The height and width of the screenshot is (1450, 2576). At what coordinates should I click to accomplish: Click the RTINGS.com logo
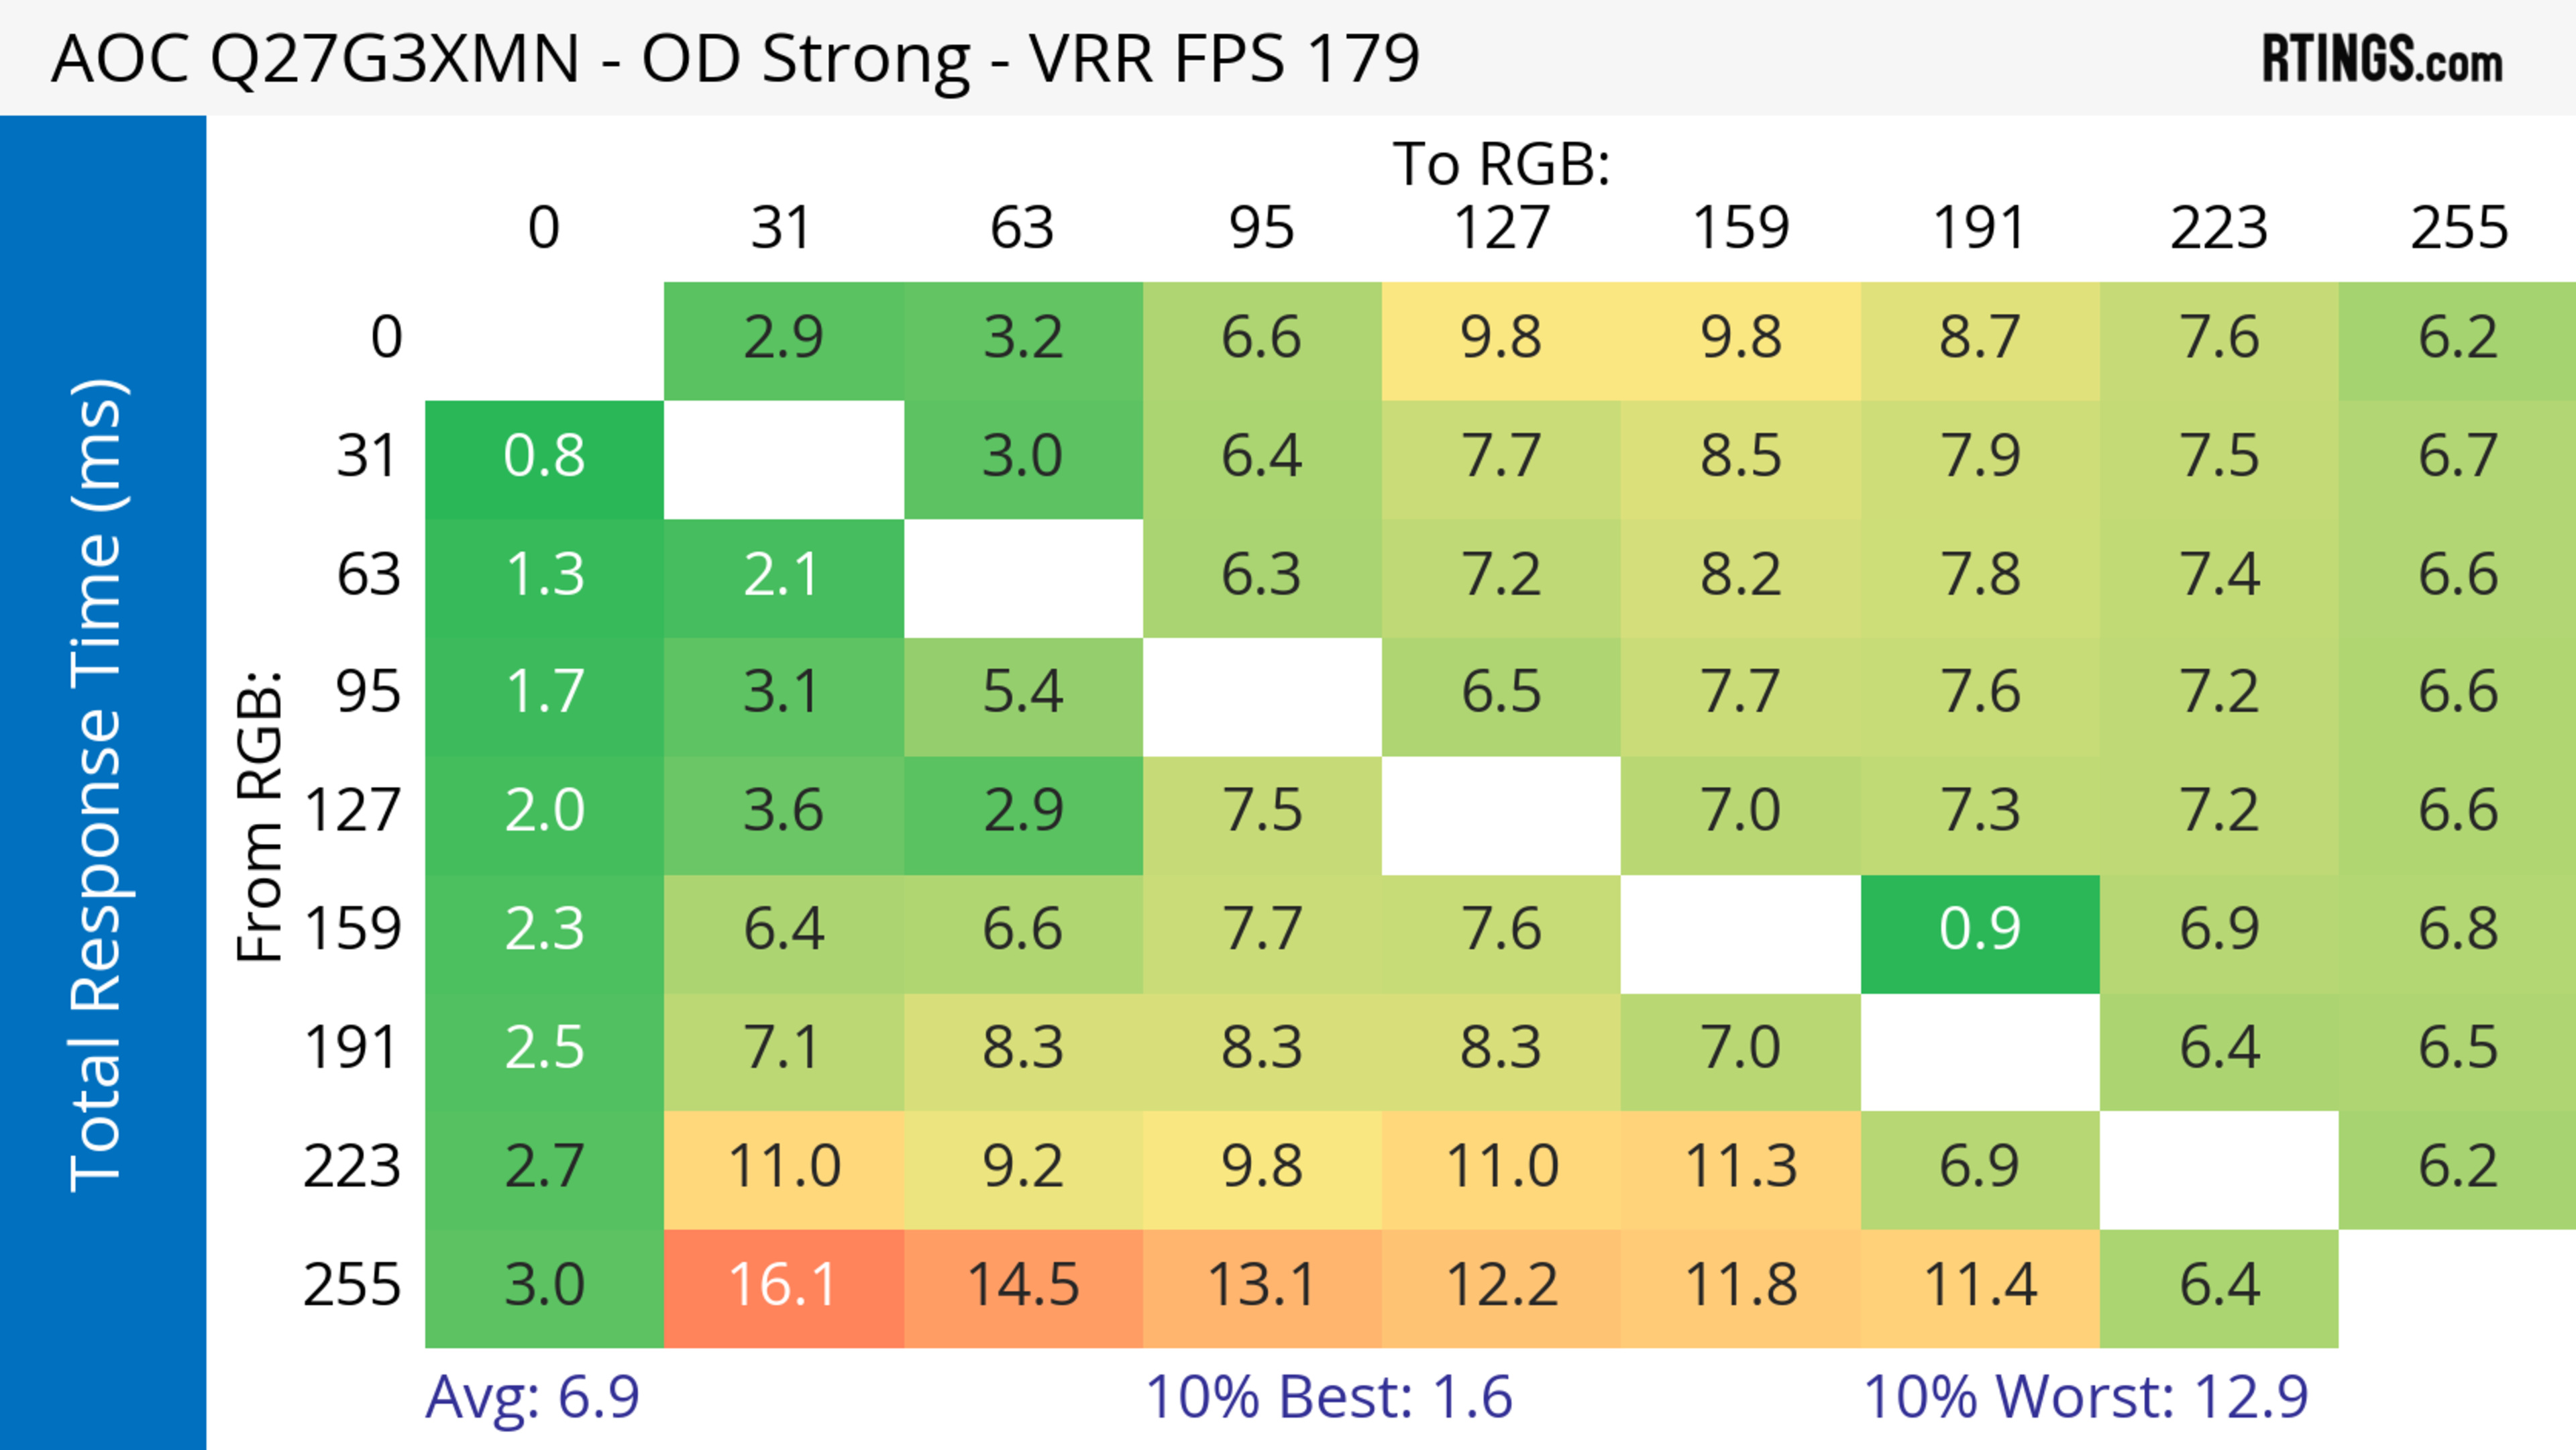click(x=2381, y=59)
